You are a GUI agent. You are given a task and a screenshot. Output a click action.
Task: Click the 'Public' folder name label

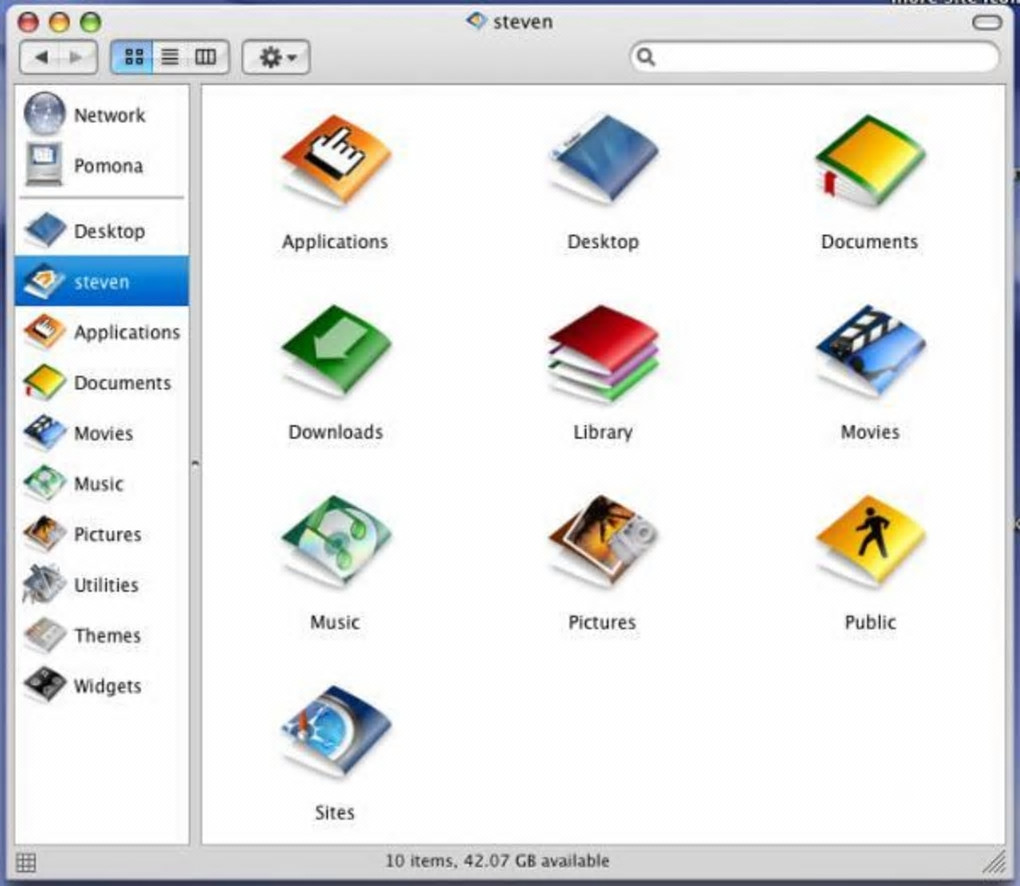(x=870, y=623)
